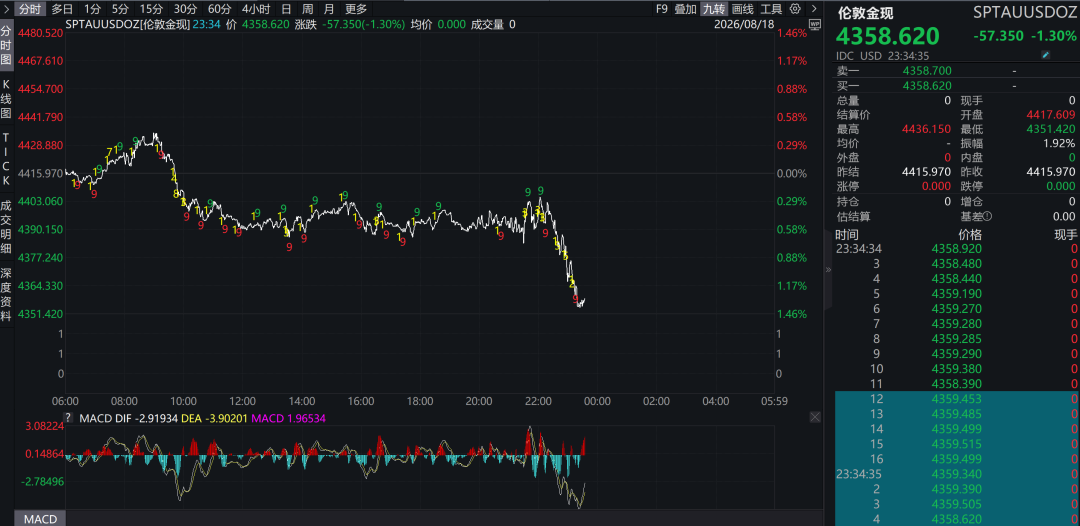Screen dimensions: 1080x526
Task: Select the MACD tab at the bottom
Action: [40, 518]
